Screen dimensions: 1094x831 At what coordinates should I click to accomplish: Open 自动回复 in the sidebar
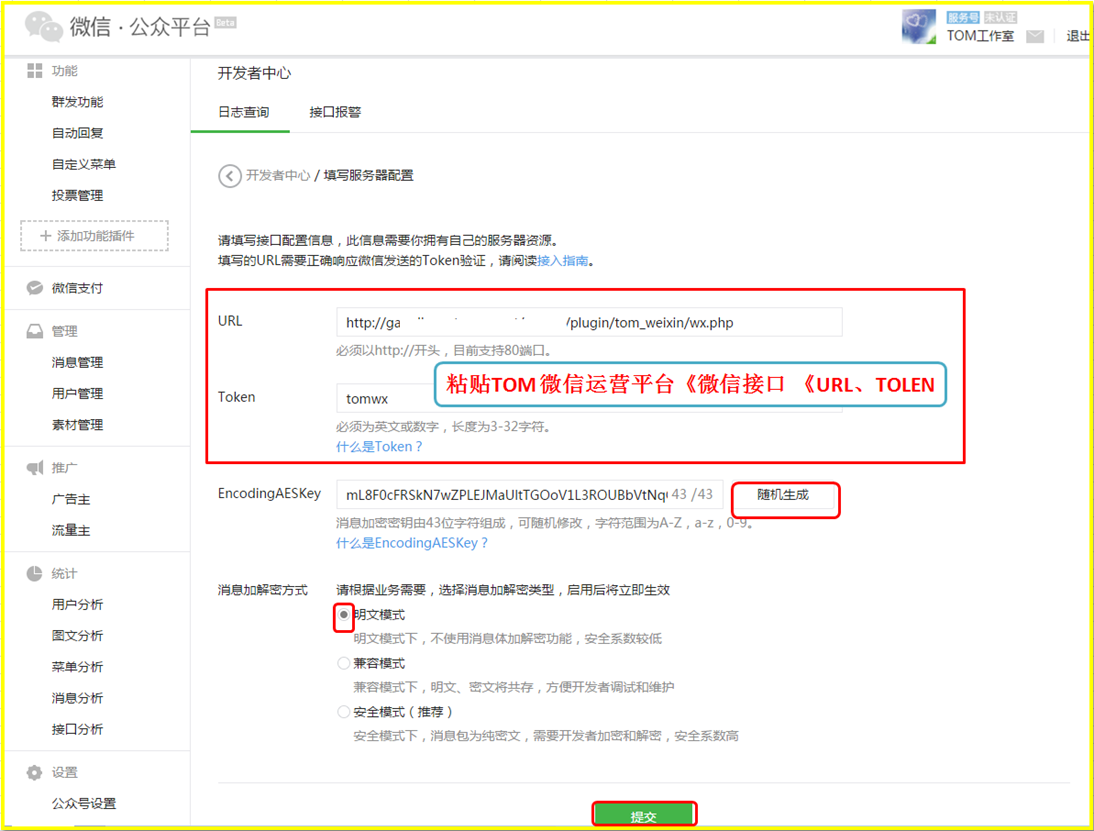pos(77,133)
